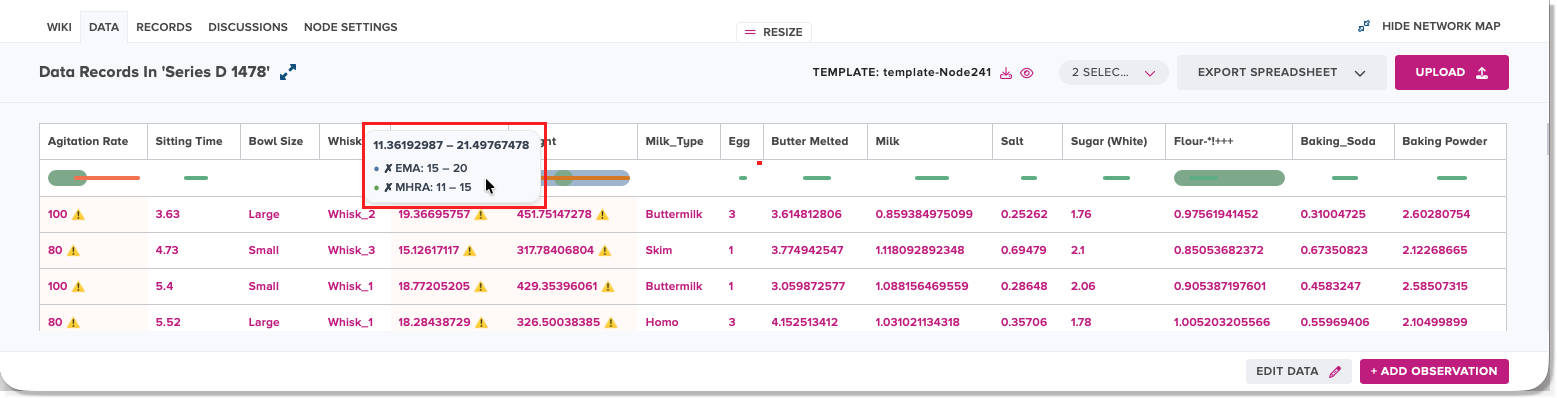The image size is (1557, 398).
Task: Download the template-Node241 template file
Action: pos(1007,73)
